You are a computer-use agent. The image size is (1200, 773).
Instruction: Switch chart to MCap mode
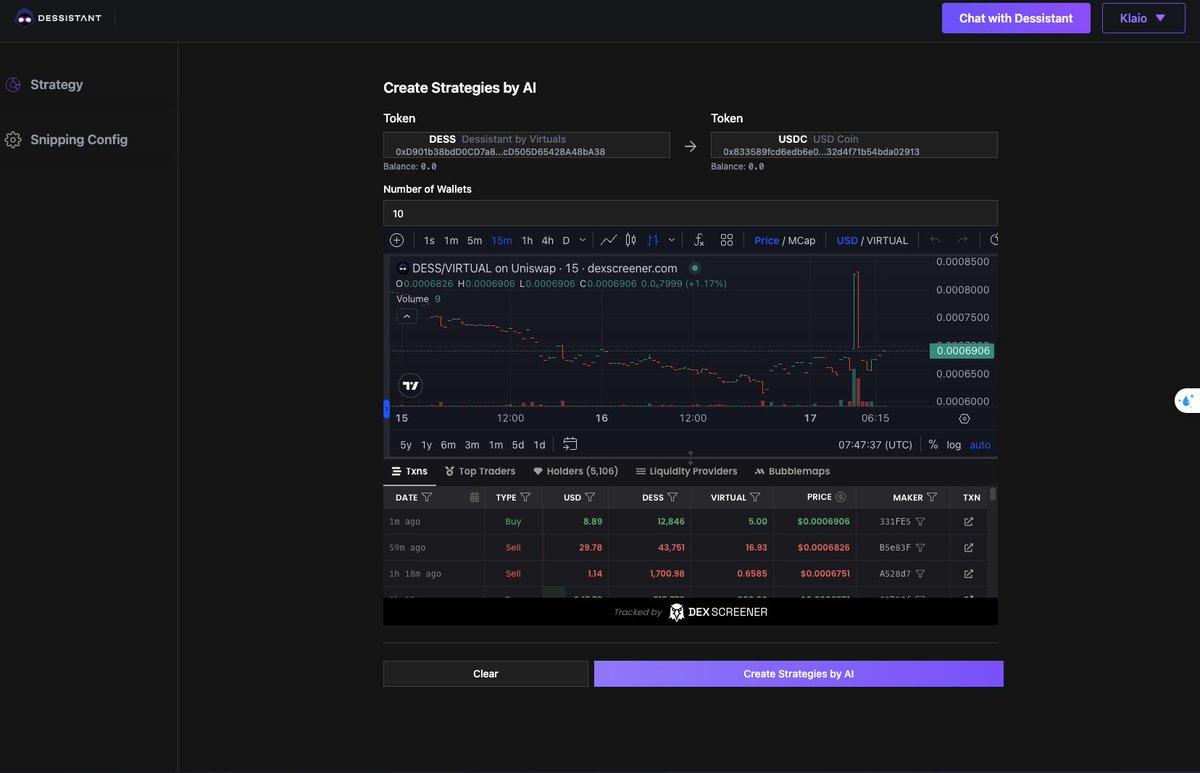point(802,241)
